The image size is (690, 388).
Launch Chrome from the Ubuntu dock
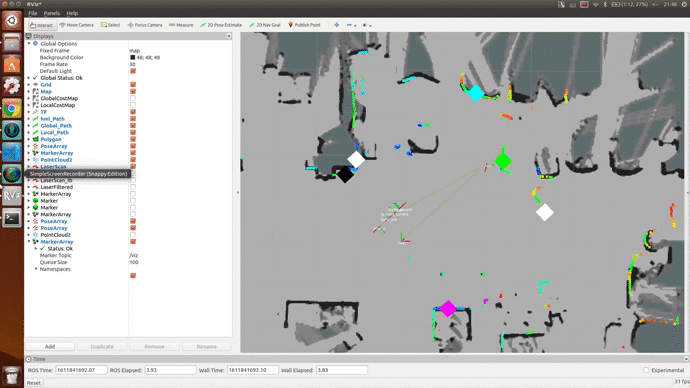coord(12,108)
